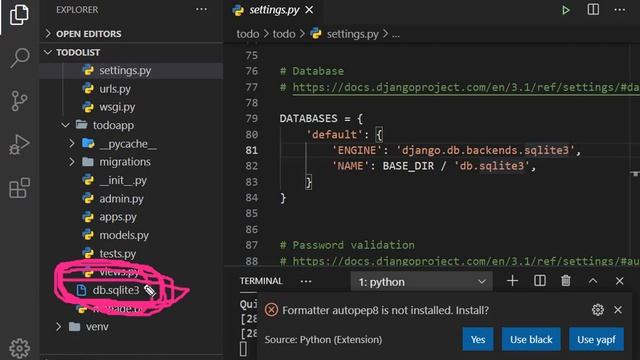The height and width of the screenshot is (360, 640).
Task: Click the EXPLORER panel title
Action: pyautogui.click(x=77, y=10)
